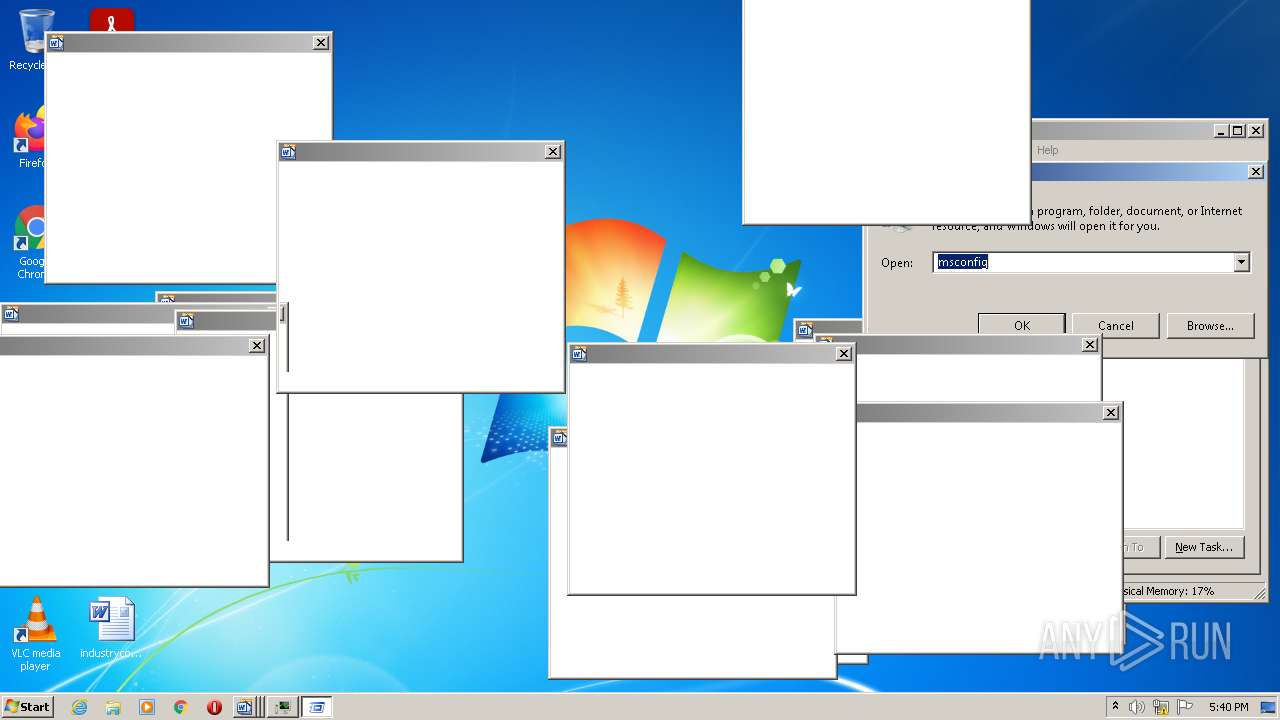Click the Physical Memory: 17% status text
This screenshot has width=1280, height=720.
(1168, 591)
